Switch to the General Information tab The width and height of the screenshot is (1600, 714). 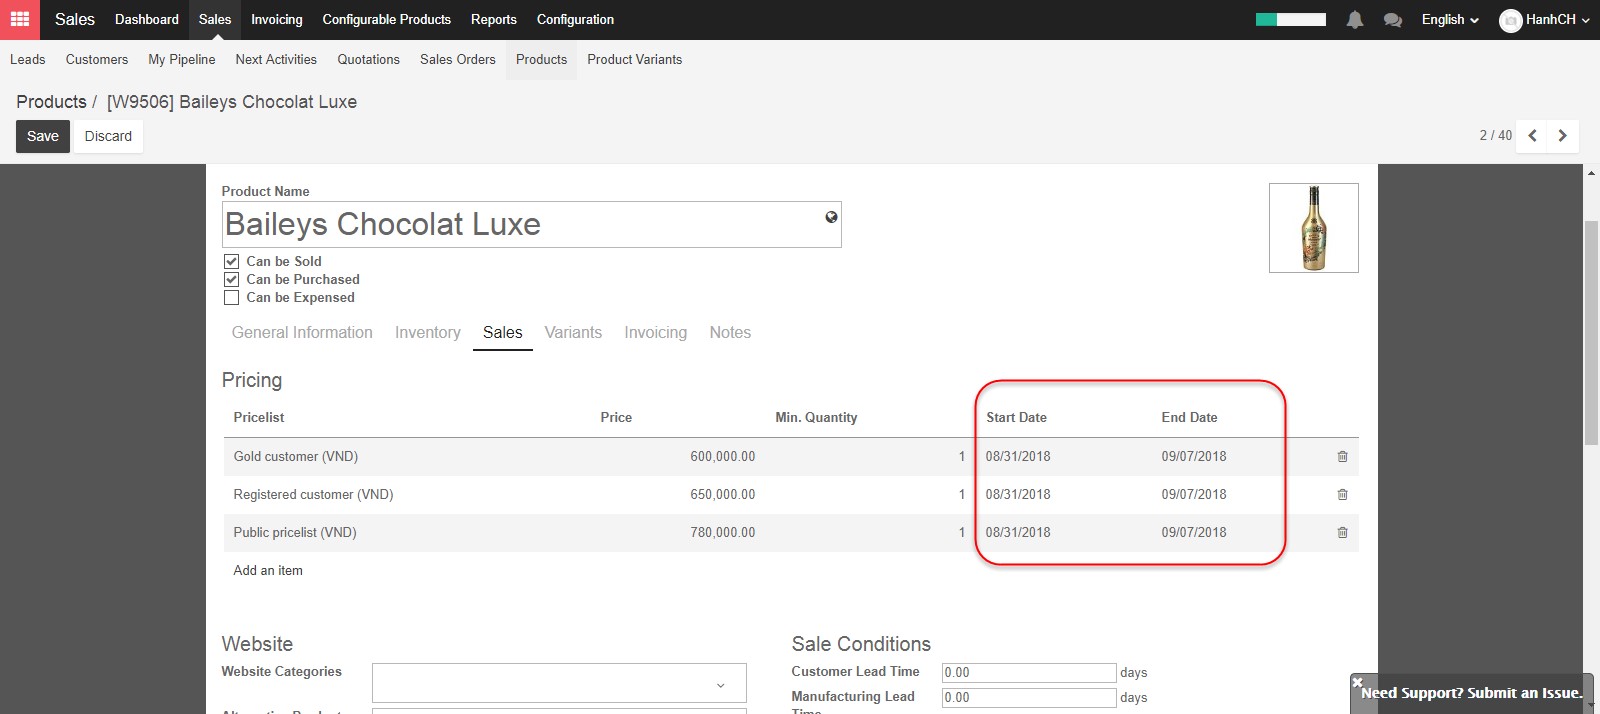[x=302, y=333]
